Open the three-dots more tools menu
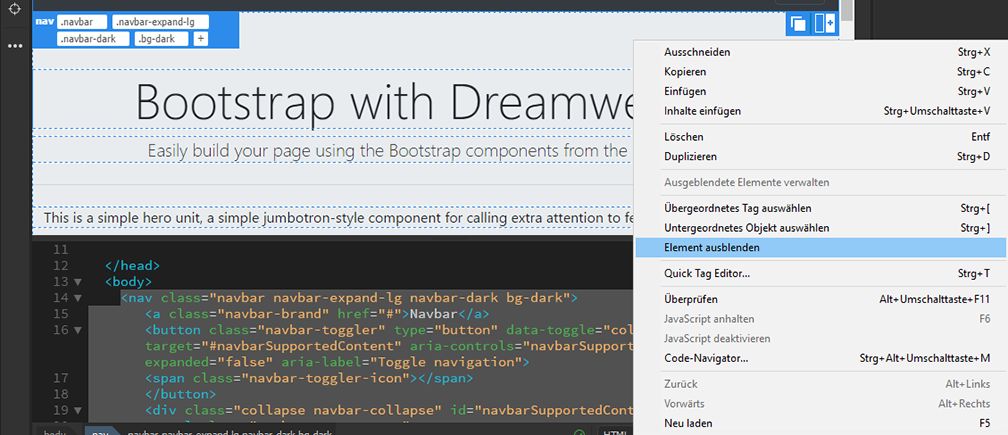The width and height of the screenshot is (1008, 435). [x=15, y=46]
